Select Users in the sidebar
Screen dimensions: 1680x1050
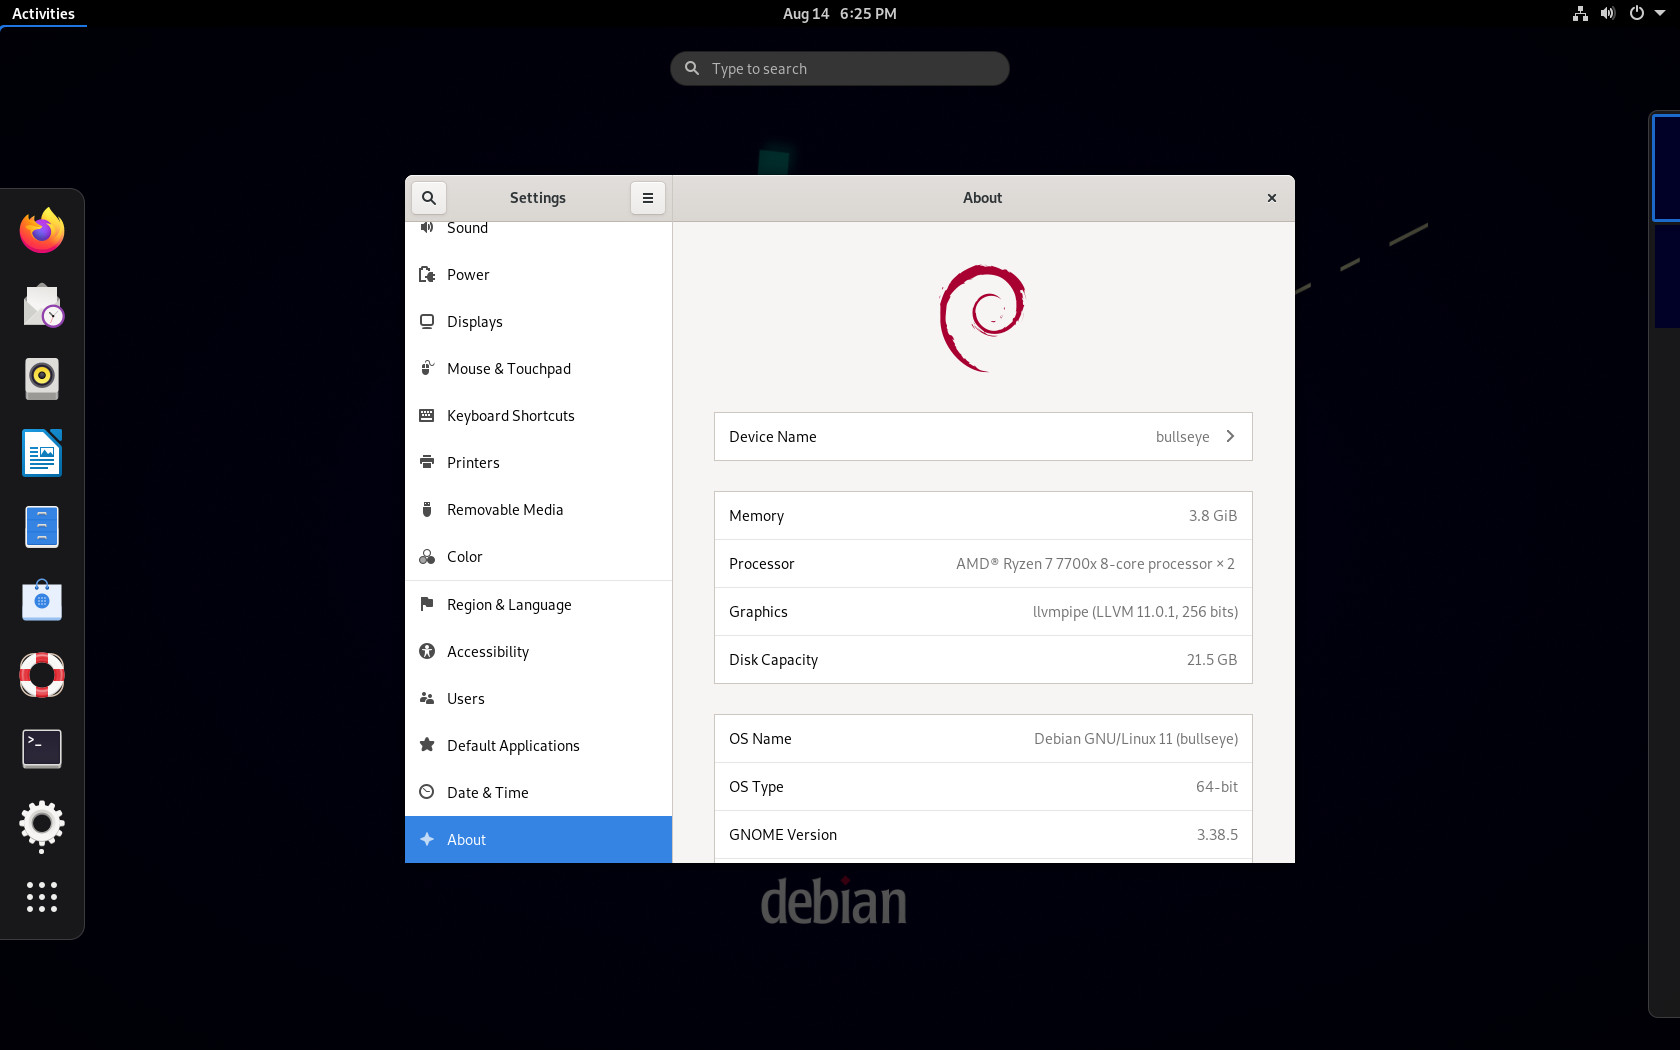[538, 699]
